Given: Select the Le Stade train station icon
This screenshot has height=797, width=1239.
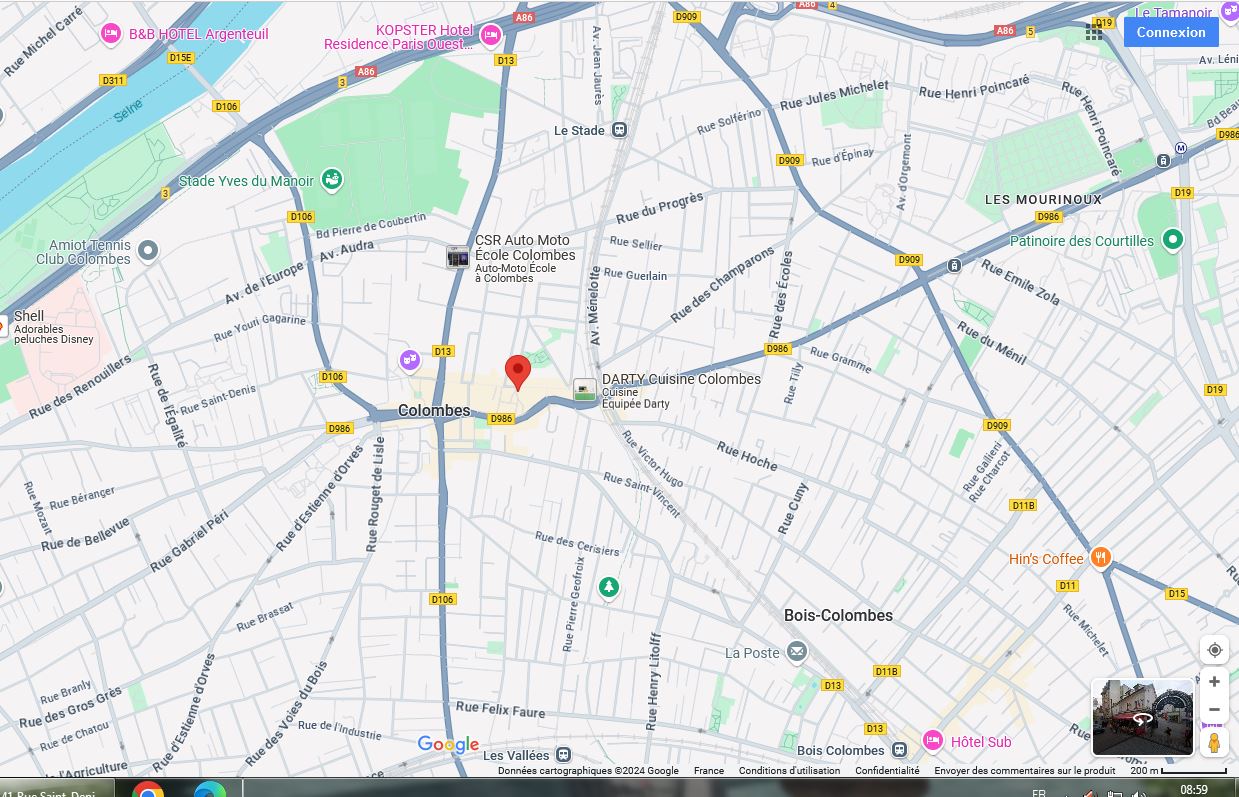Looking at the screenshot, I should point(620,130).
